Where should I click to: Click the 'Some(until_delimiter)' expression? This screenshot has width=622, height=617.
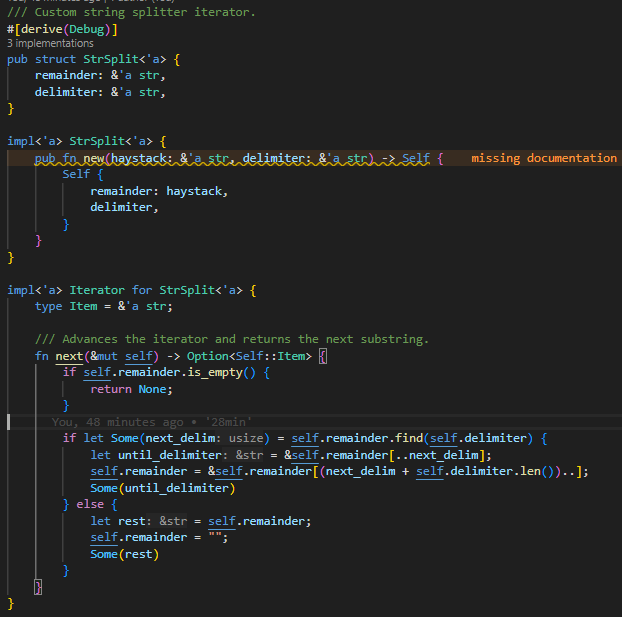point(163,488)
